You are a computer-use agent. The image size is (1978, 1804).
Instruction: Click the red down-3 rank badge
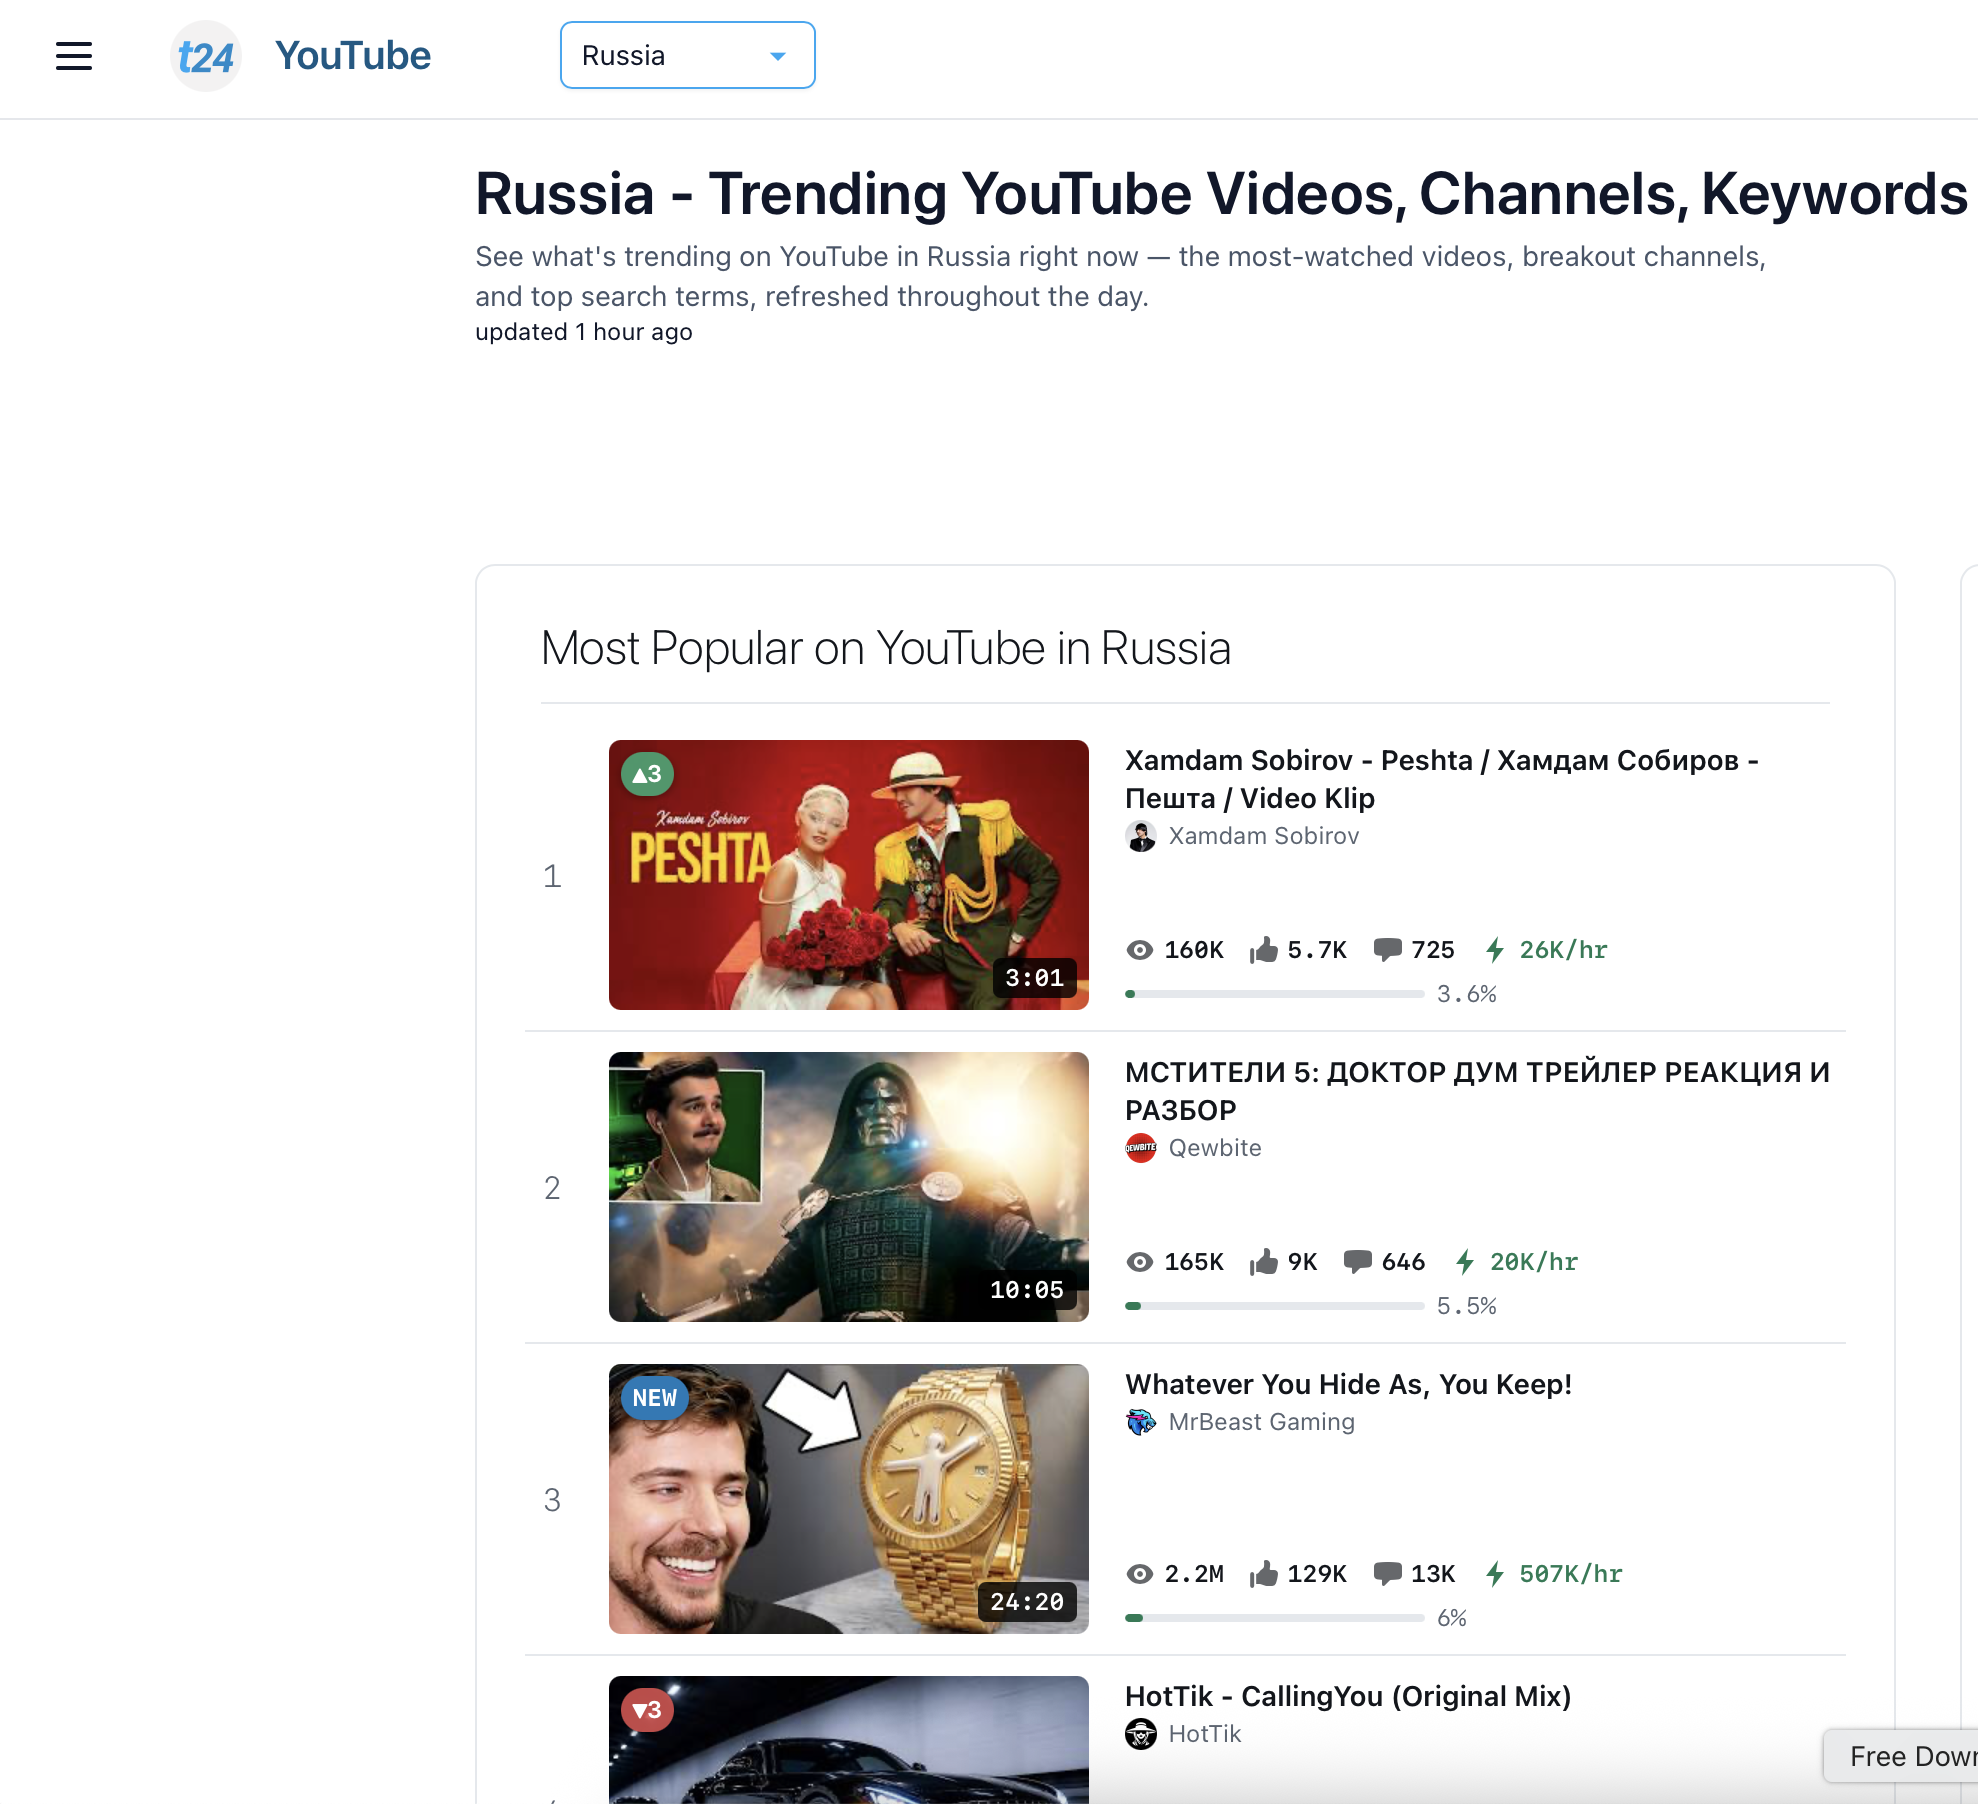coord(648,1710)
